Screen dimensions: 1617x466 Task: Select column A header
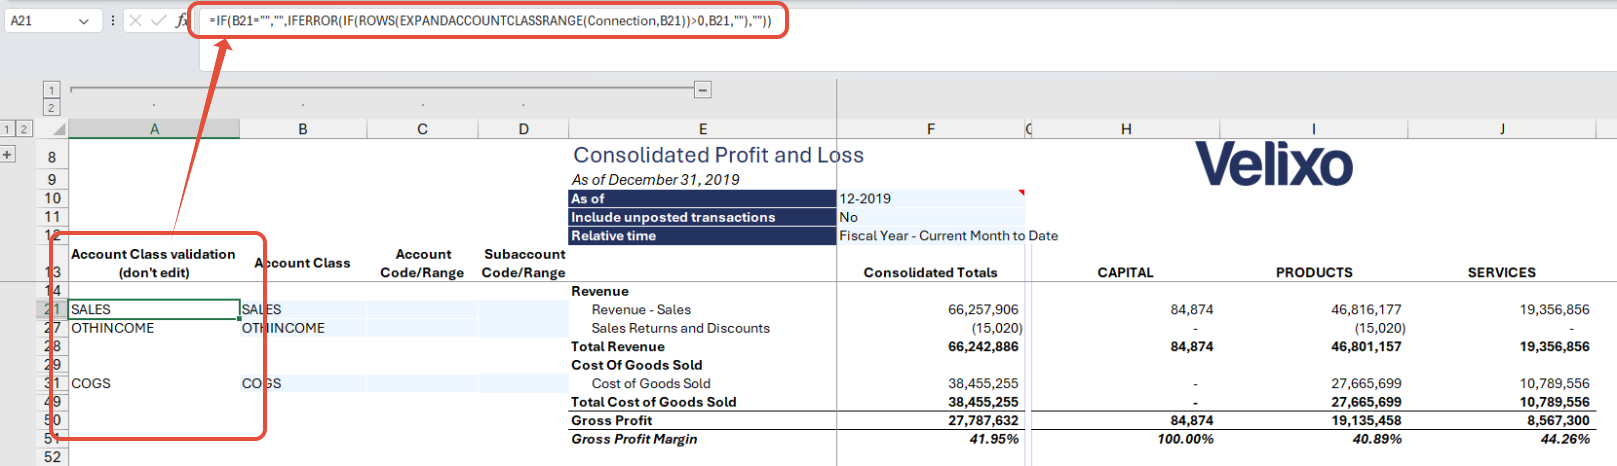154,129
